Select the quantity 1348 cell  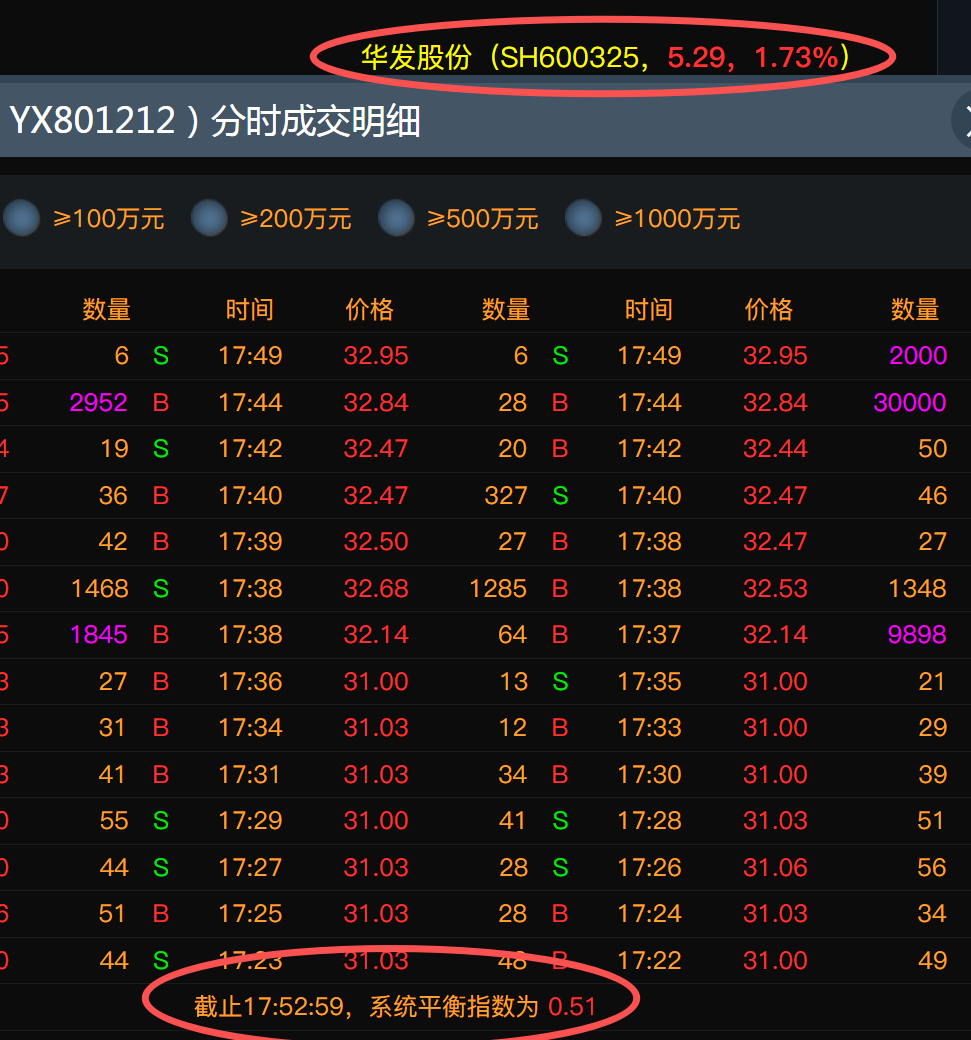coord(917,588)
